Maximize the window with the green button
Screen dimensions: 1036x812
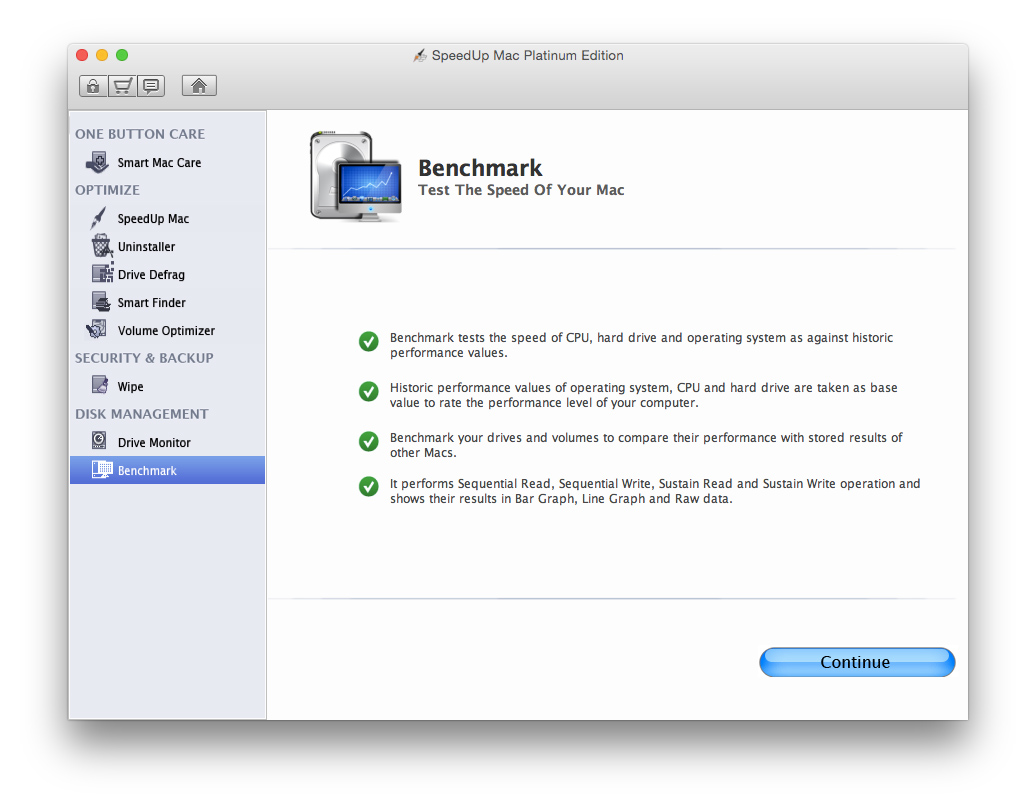[x=122, y=55]
